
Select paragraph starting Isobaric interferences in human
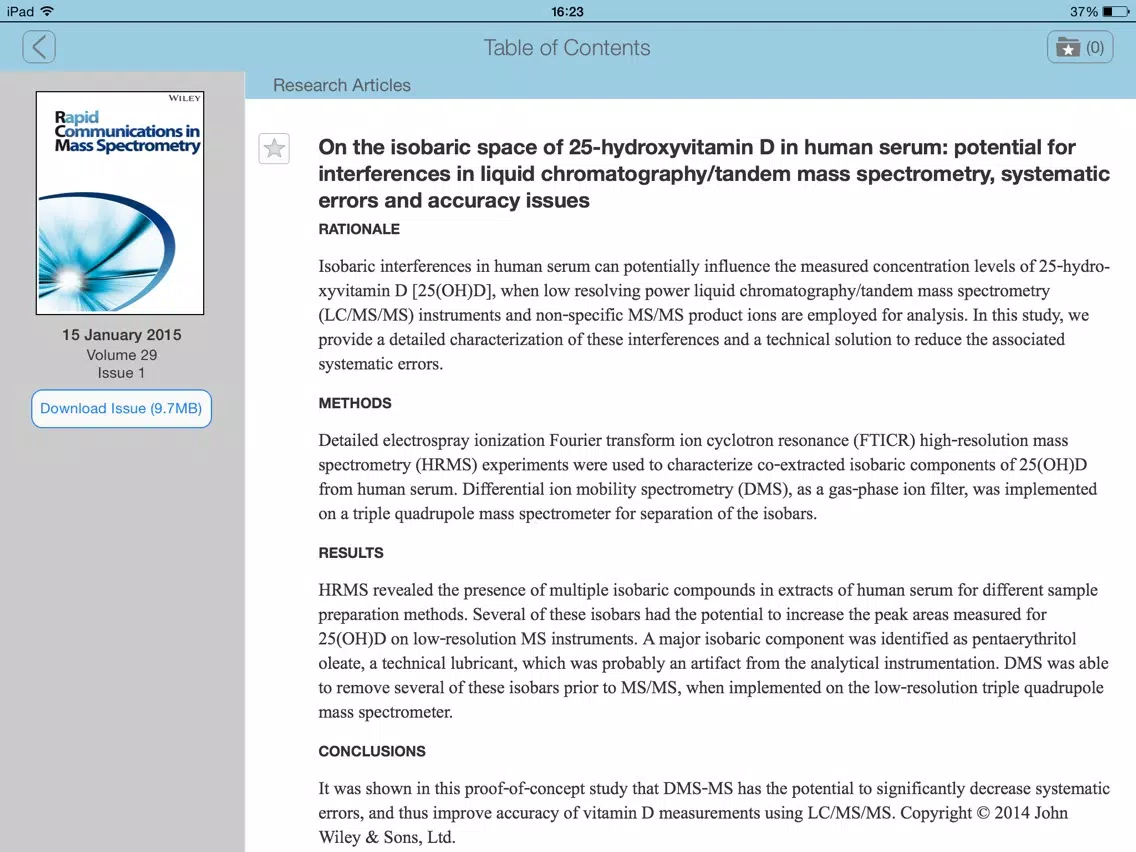pyautogui.click(x=714, y=315)
